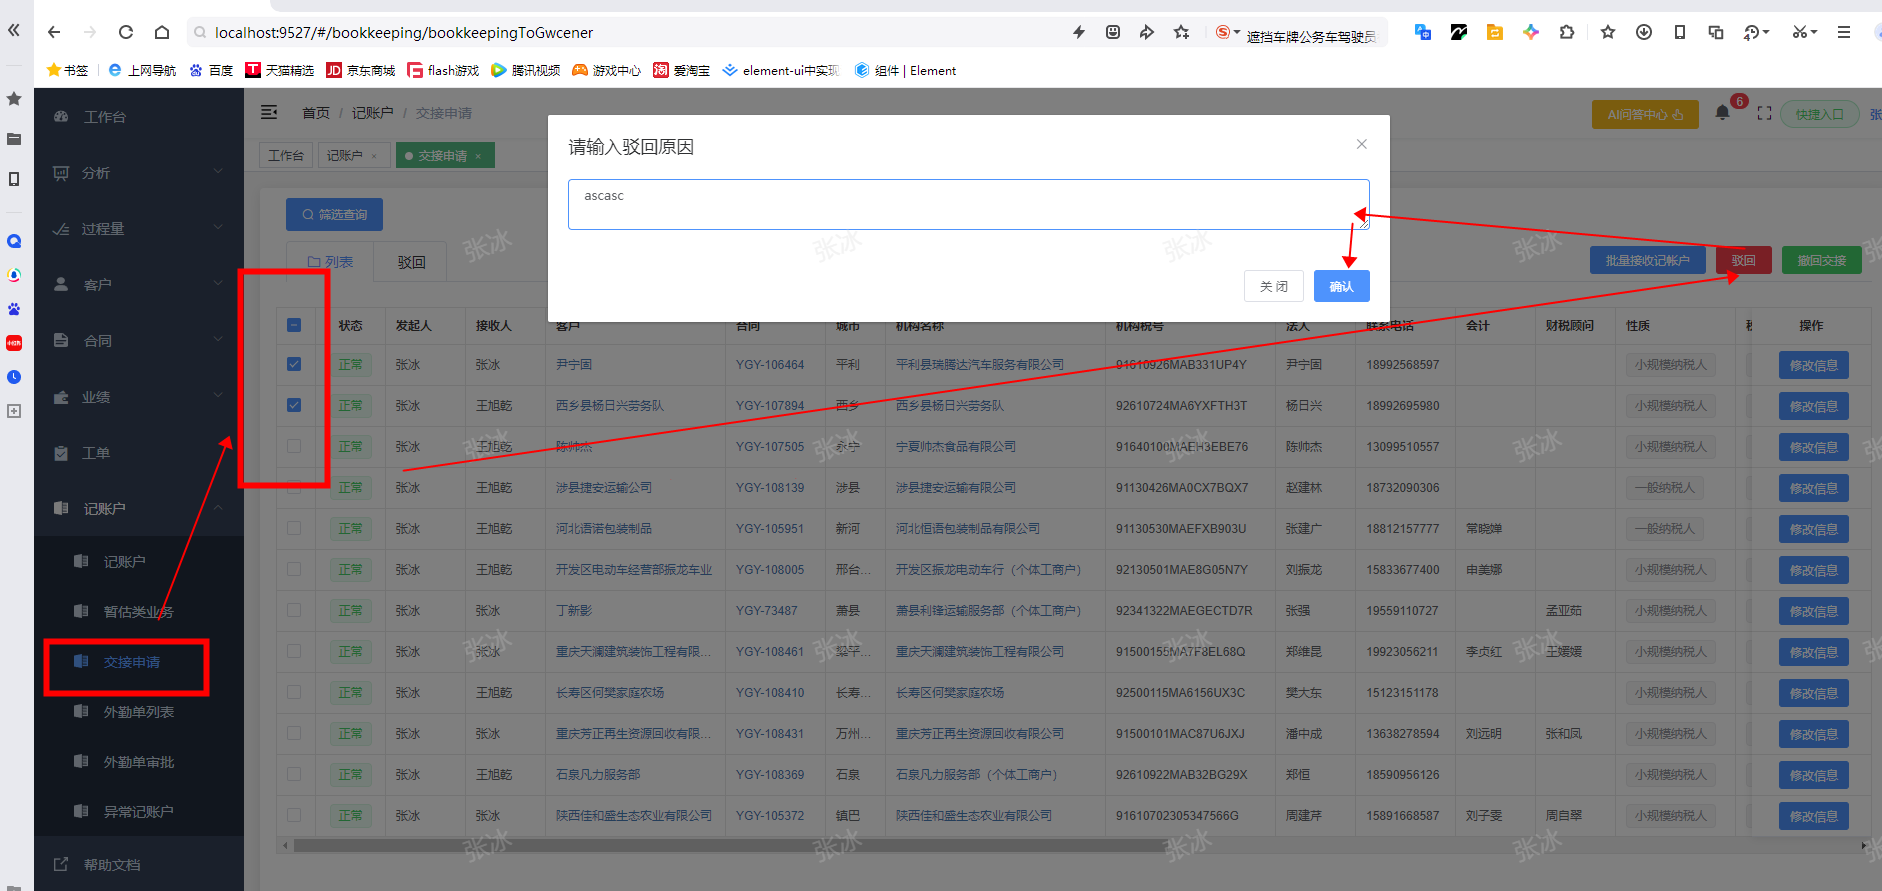
Task: Open the 暂估类业务 submenu item
Action: (x=139, y=612)
